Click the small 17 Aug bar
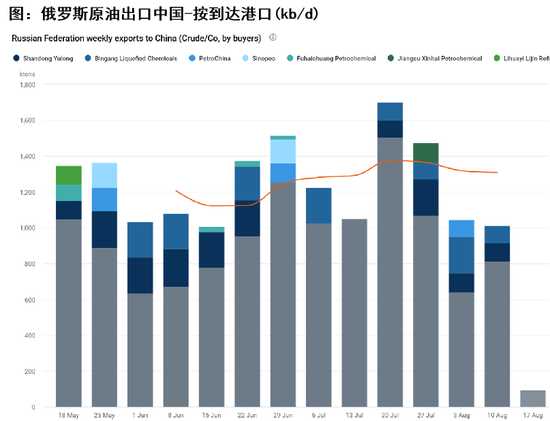The image size is (550, 421). [x=533, y=399]
